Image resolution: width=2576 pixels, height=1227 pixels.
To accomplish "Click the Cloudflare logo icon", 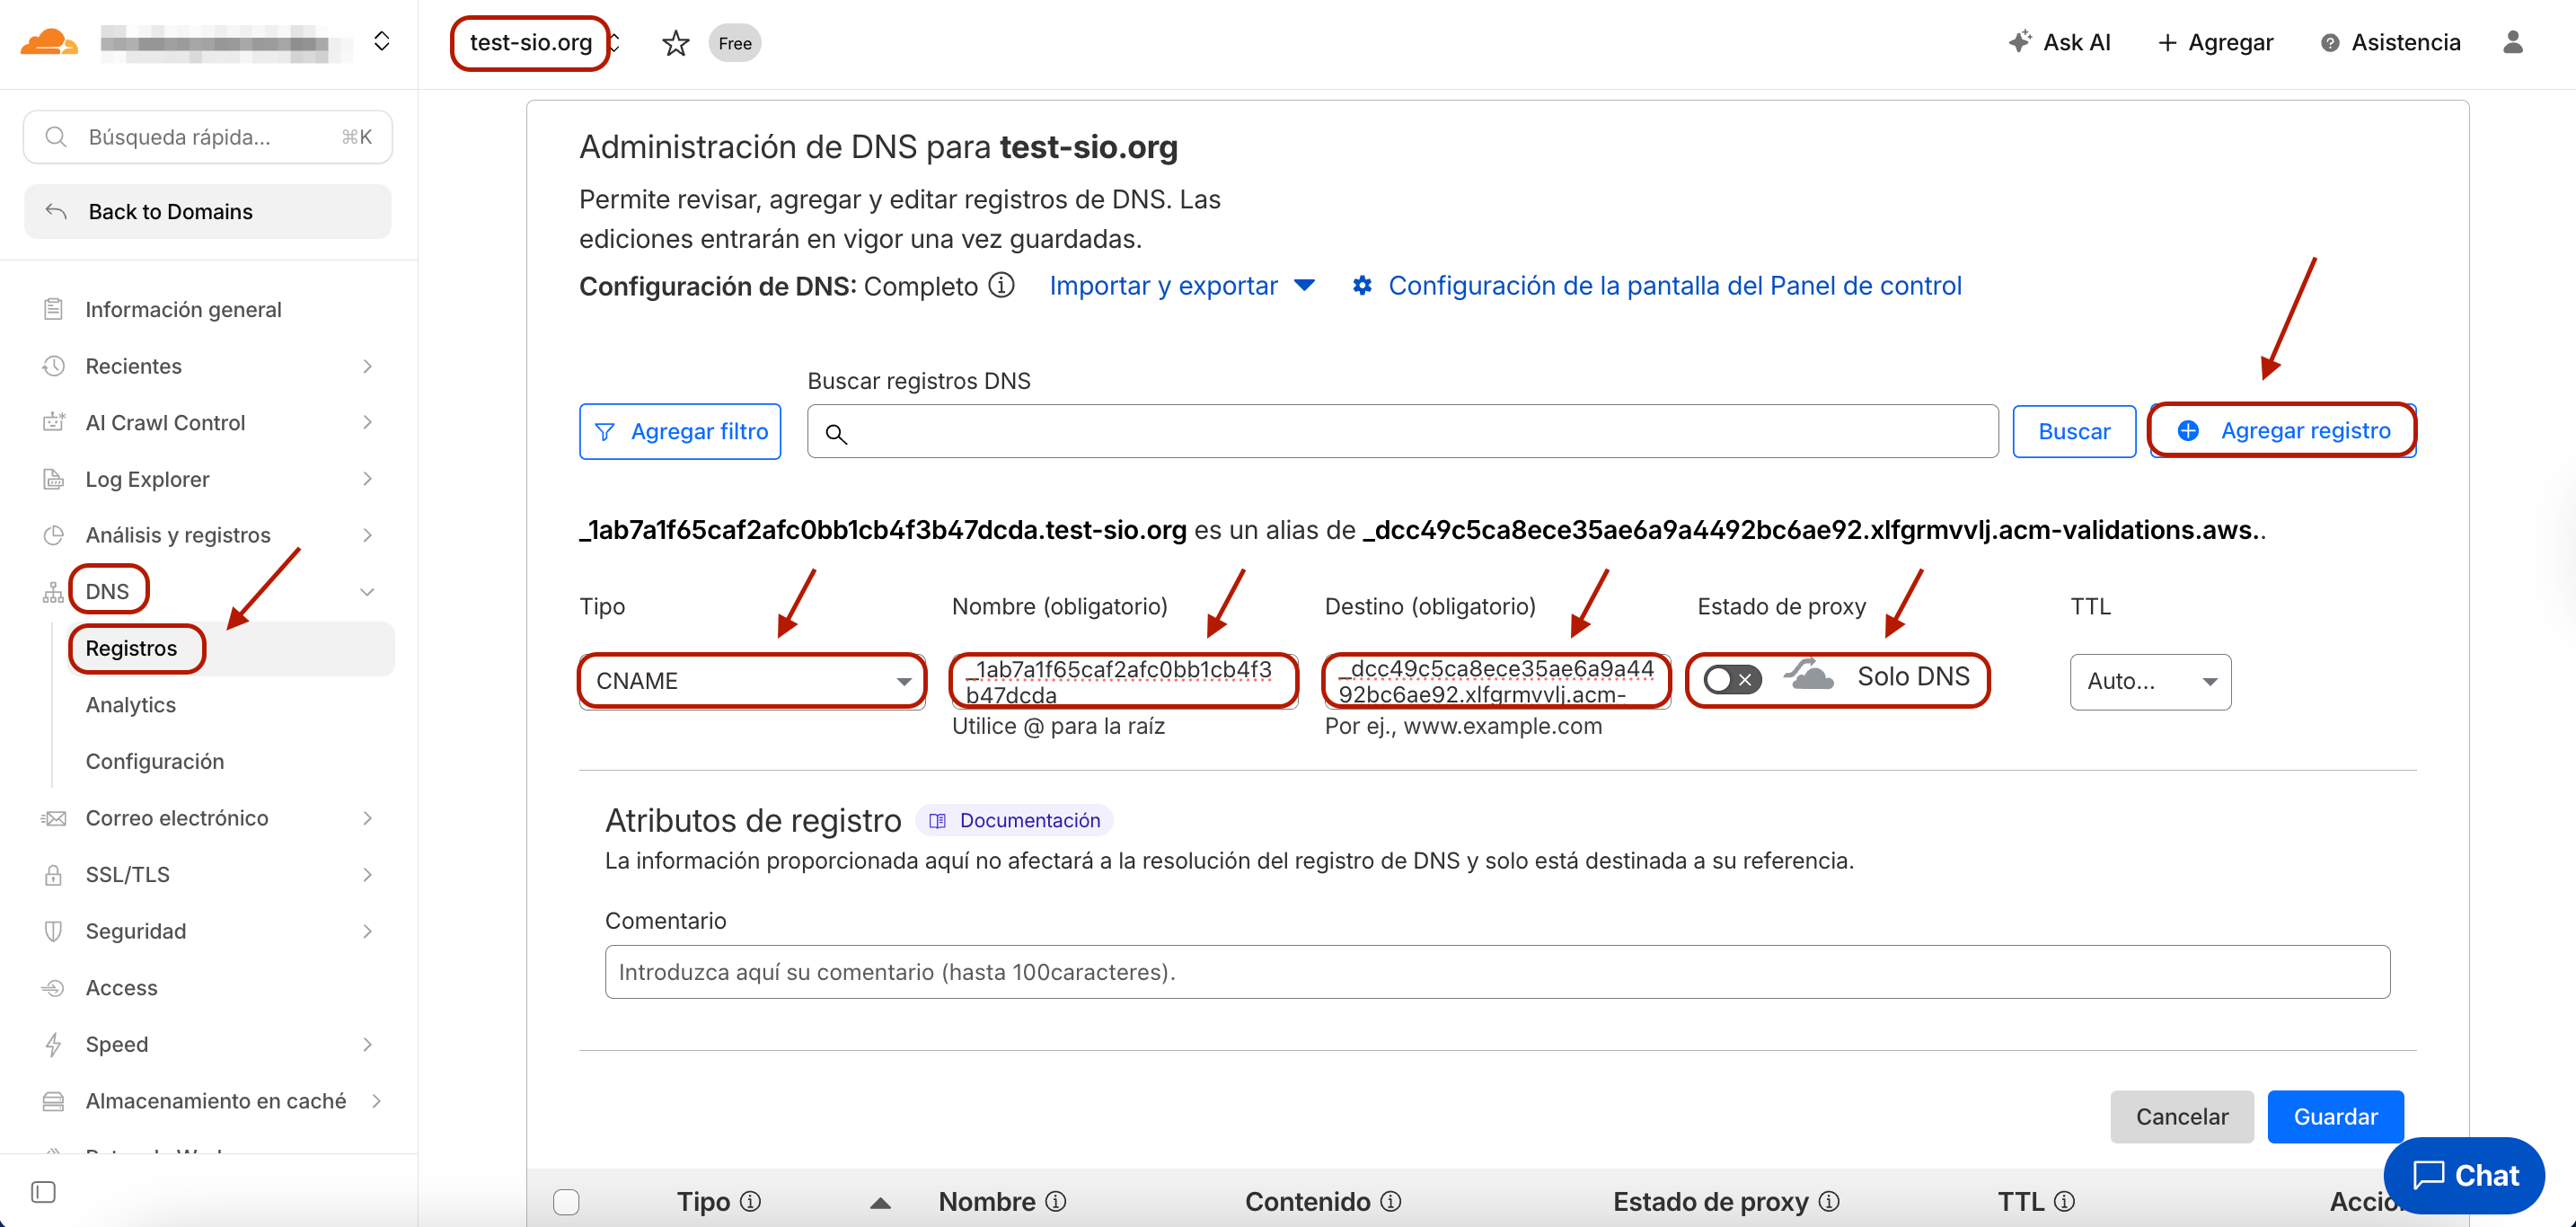I will coord(48,42).
